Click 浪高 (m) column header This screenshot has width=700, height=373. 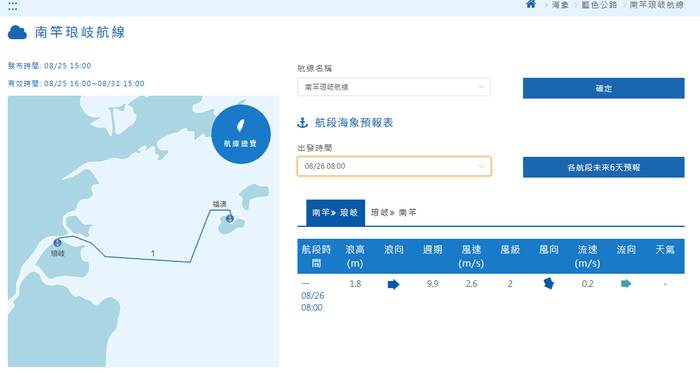(355, 256)
